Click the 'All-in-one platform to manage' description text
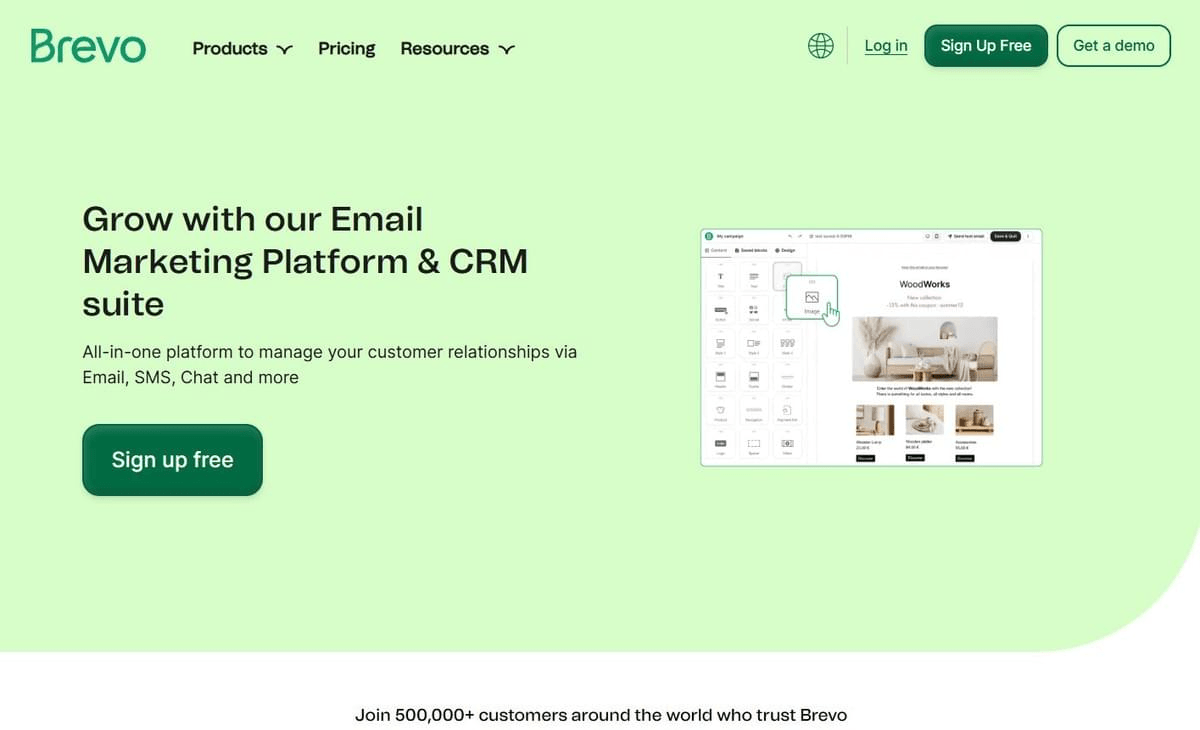 coord(330,365)
